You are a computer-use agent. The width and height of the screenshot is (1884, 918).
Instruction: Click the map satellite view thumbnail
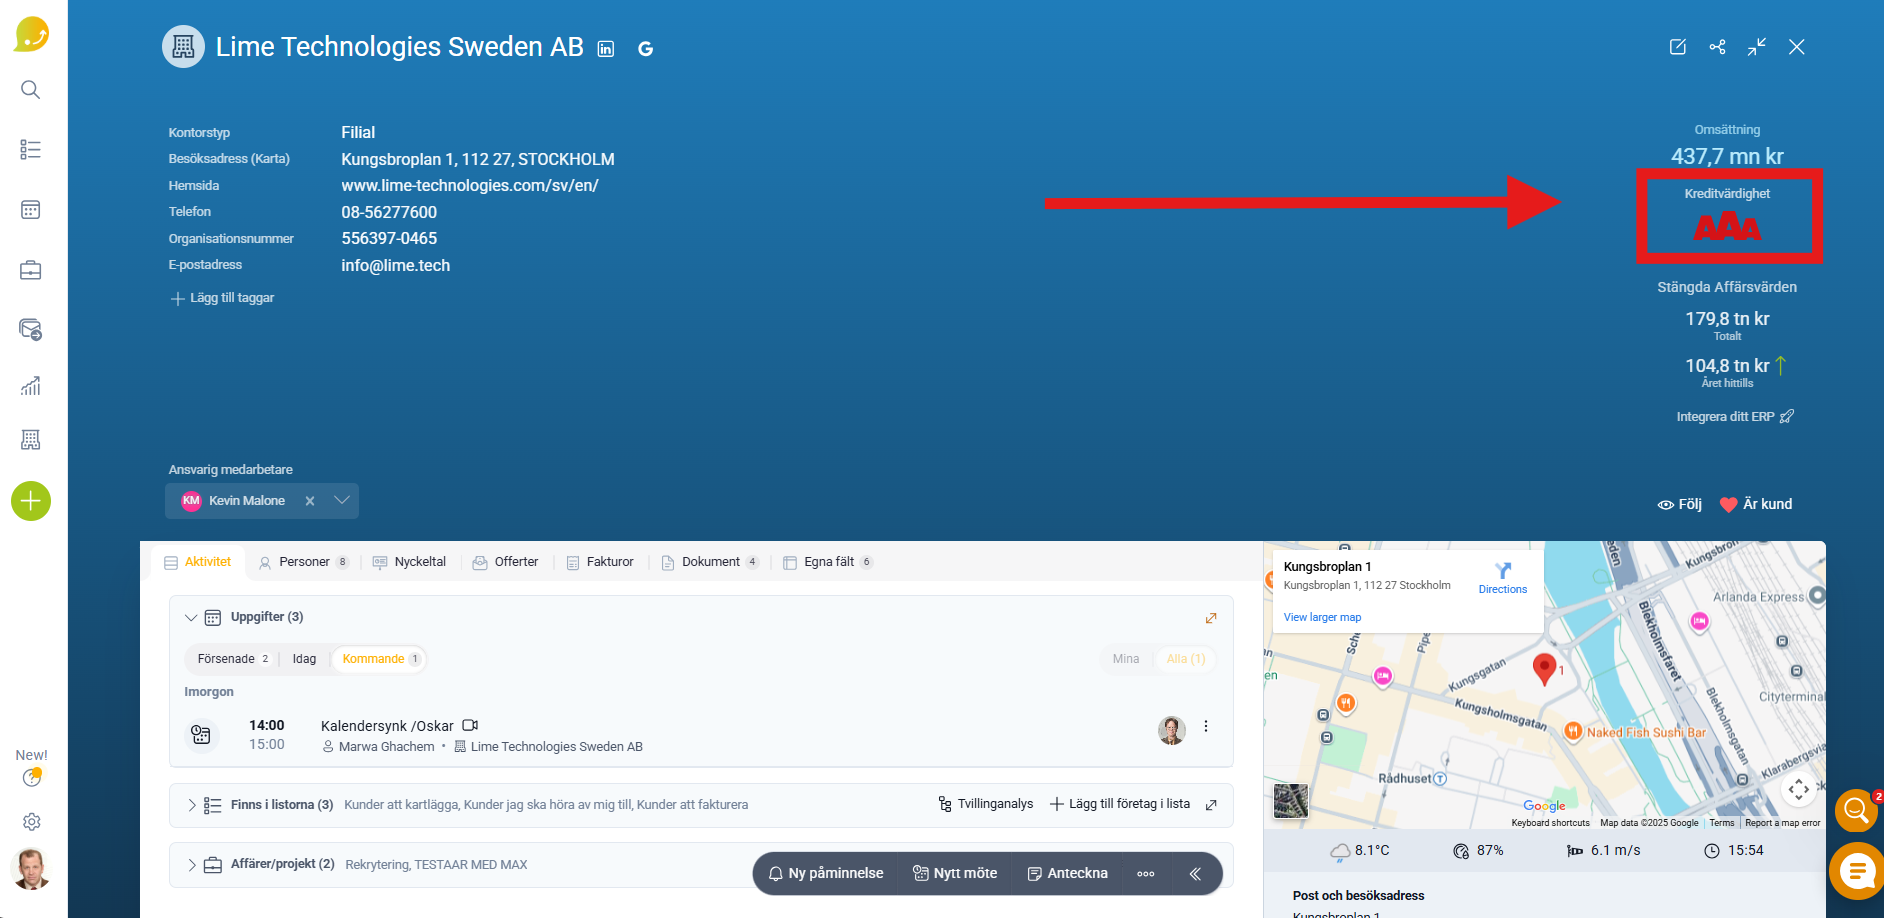pyautogui.click(x=1291, y=801)
